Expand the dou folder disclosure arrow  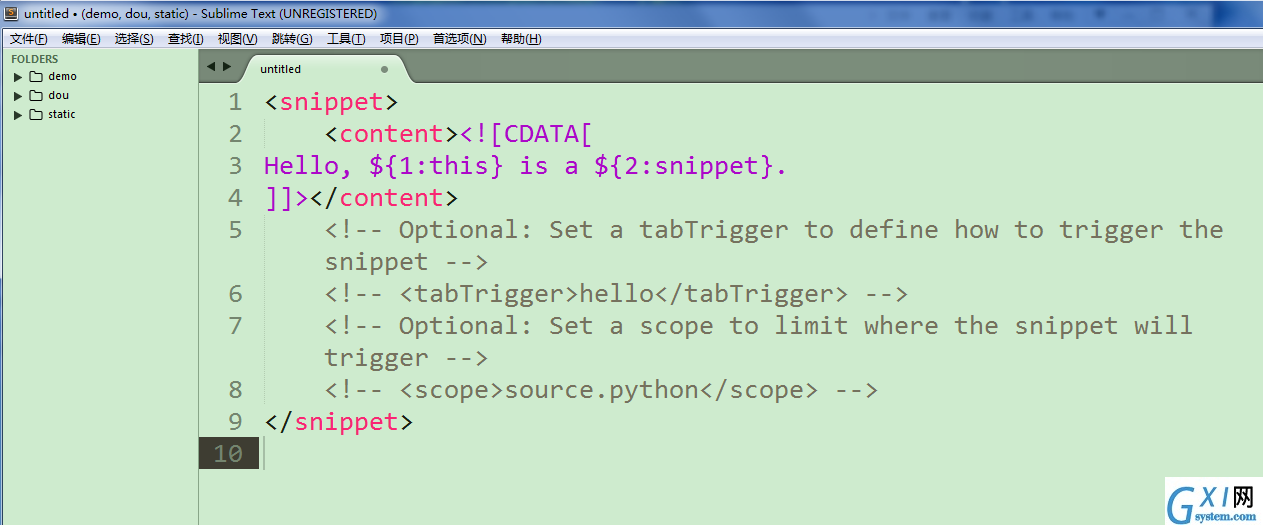[18, 96]
